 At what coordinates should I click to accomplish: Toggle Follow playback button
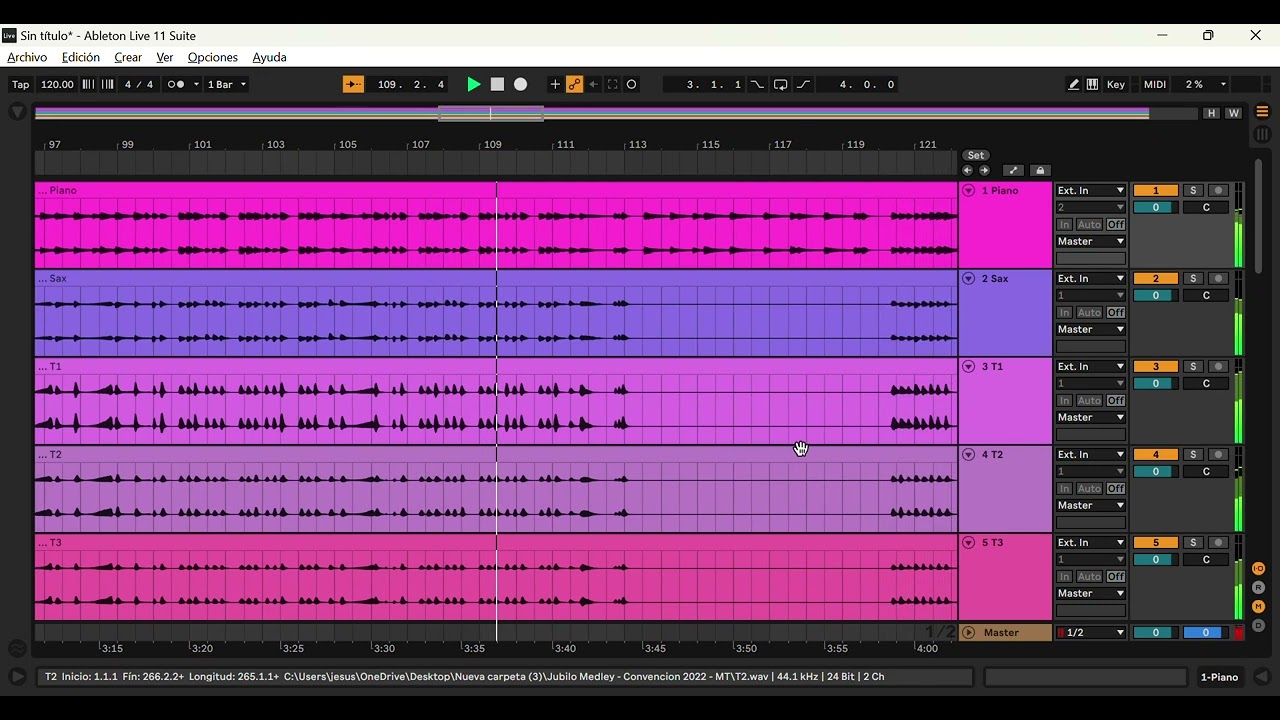click(x=353, y=85)
